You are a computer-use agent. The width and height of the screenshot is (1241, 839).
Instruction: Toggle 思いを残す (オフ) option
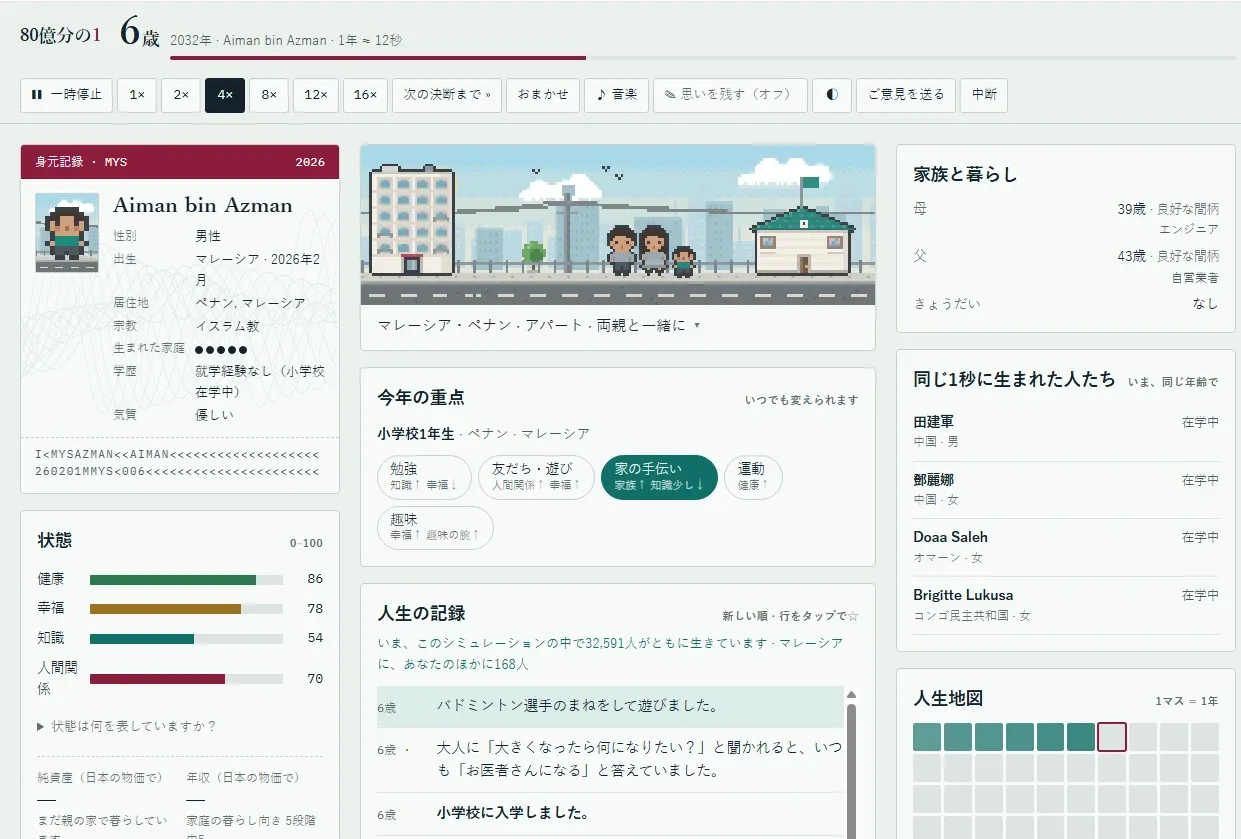(x=730, y=95)
